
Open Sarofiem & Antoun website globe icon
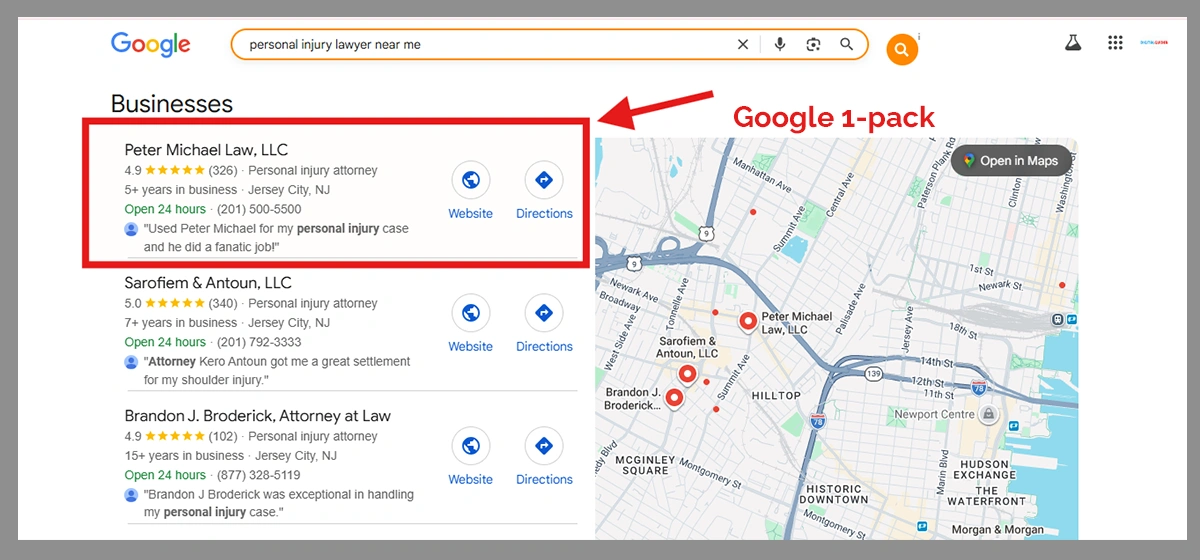470,313
